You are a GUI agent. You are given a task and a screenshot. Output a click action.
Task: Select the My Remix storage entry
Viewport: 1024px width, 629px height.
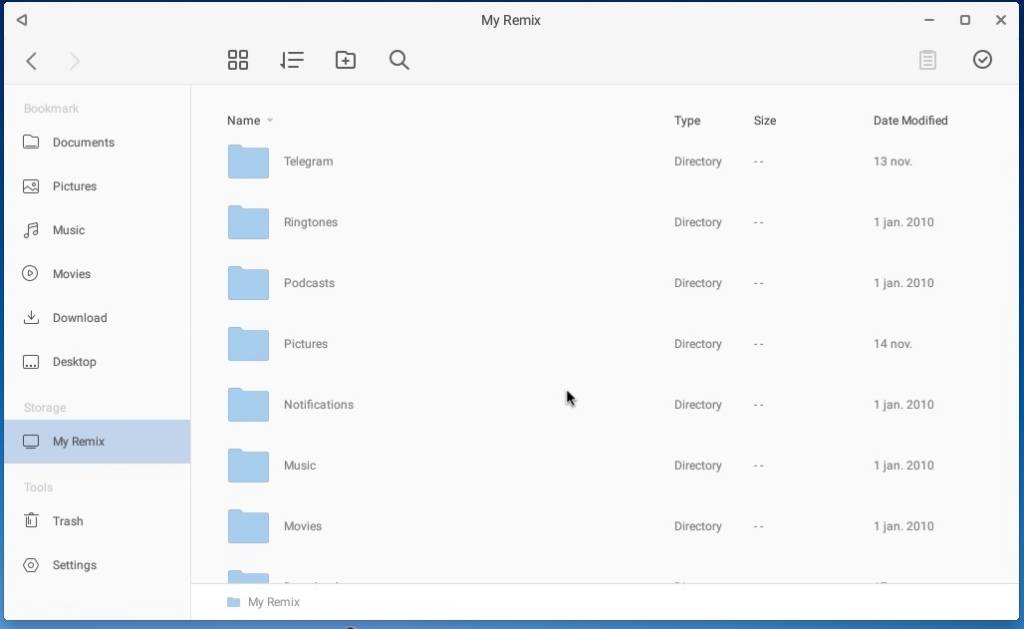(77, 441)
